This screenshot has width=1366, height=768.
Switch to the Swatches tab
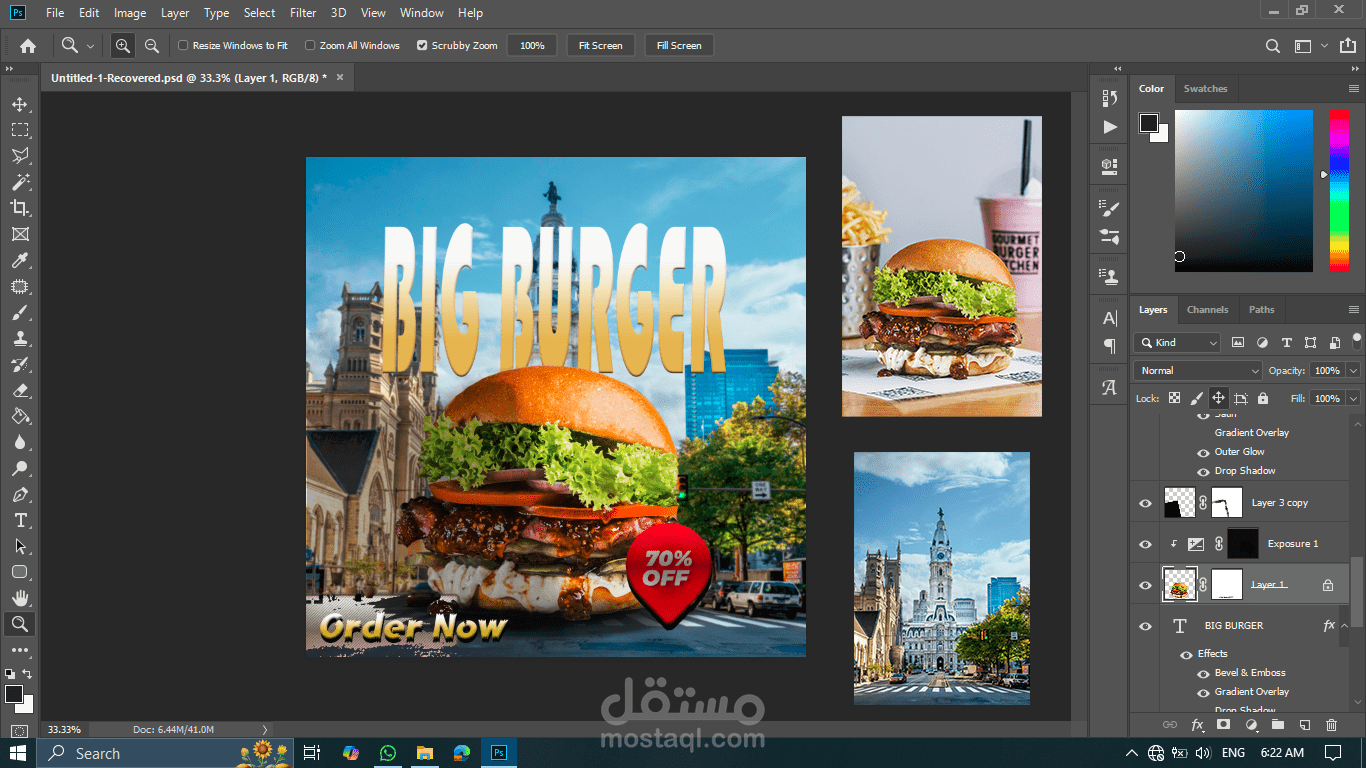(1205, 88)
